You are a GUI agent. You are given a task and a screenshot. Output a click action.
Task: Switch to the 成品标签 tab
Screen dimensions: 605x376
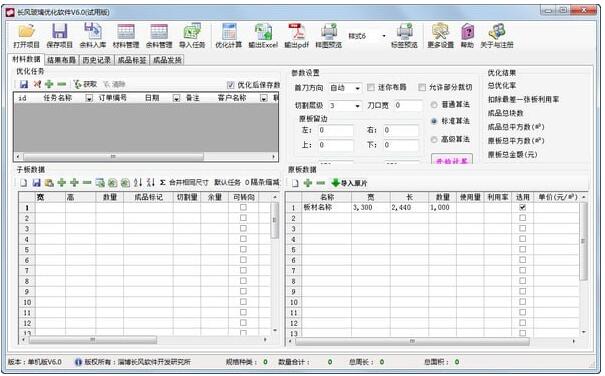point(132,60)
